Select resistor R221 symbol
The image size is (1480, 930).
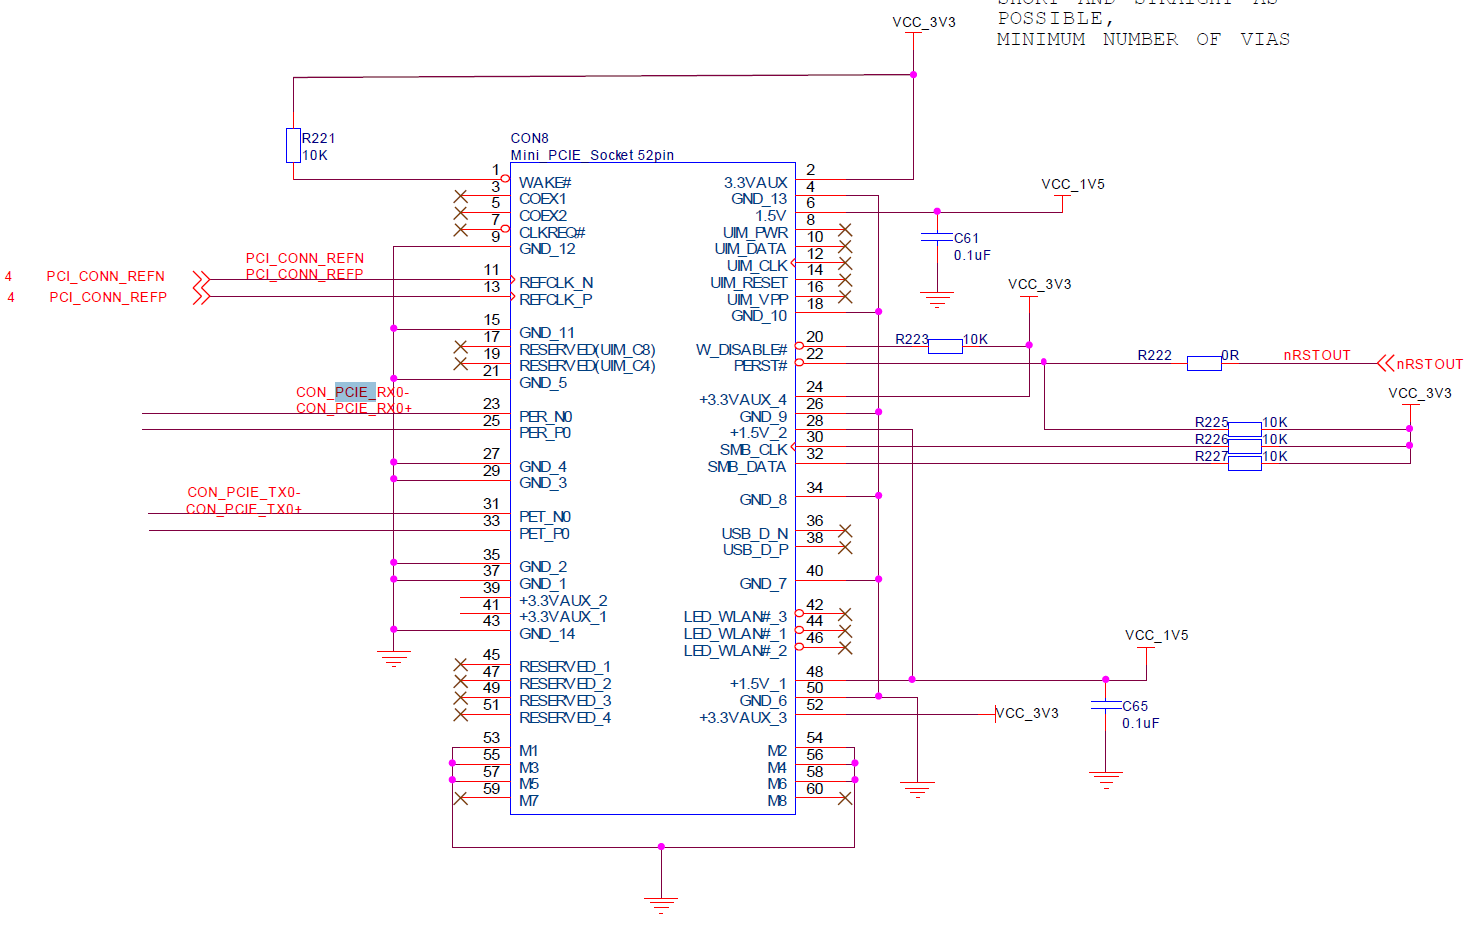pos(293,145)
